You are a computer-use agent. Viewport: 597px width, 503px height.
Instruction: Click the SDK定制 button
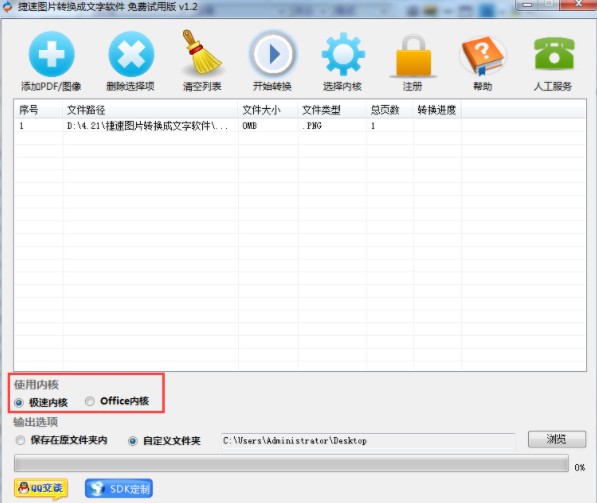pyautogui.click(x=119, y=489)
